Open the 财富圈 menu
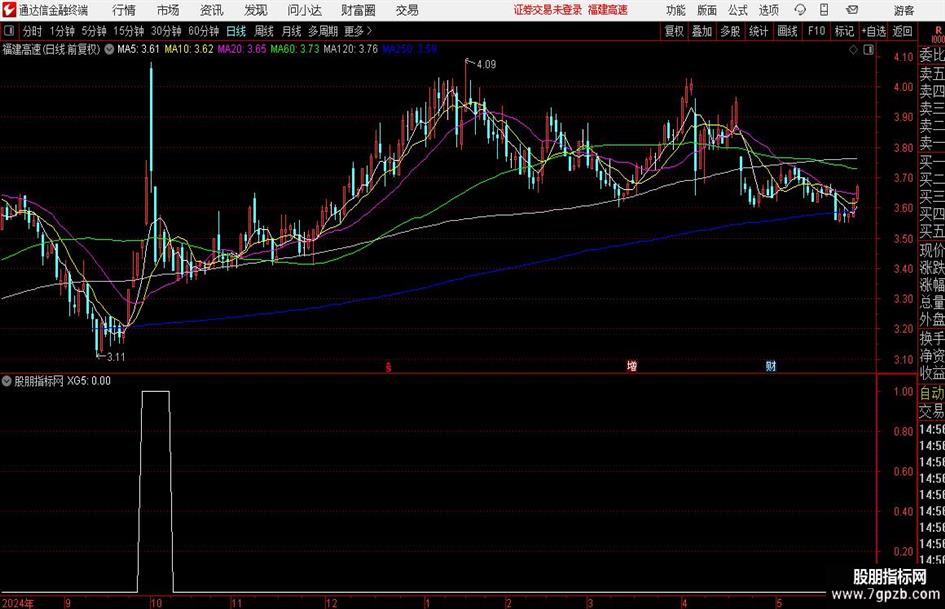Viewport: 945px width, 609px height. point(358,10)
